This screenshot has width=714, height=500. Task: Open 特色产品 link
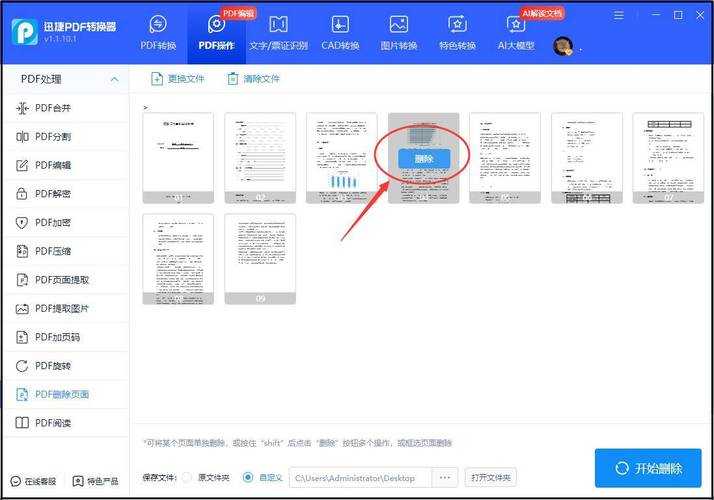[96, 481]
